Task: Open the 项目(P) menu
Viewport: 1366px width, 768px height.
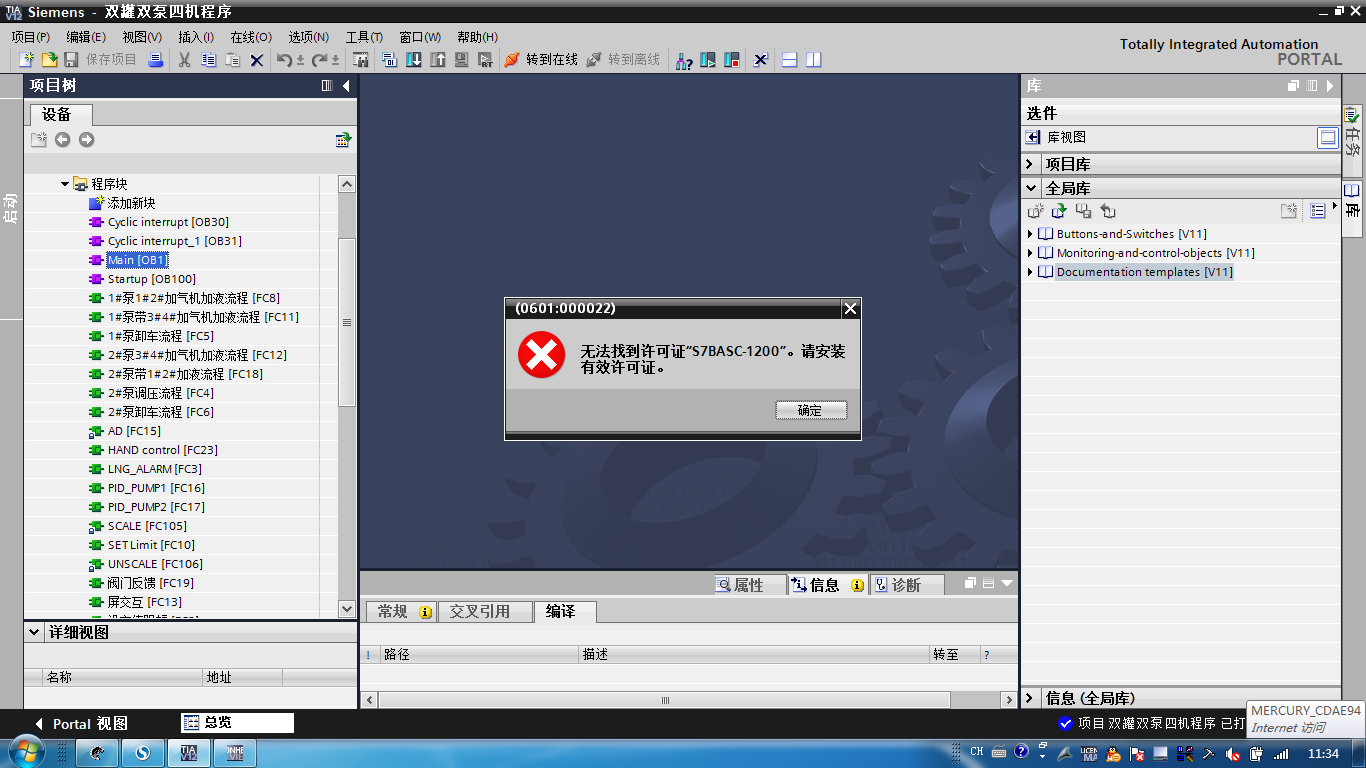Action: coord(31,37)
